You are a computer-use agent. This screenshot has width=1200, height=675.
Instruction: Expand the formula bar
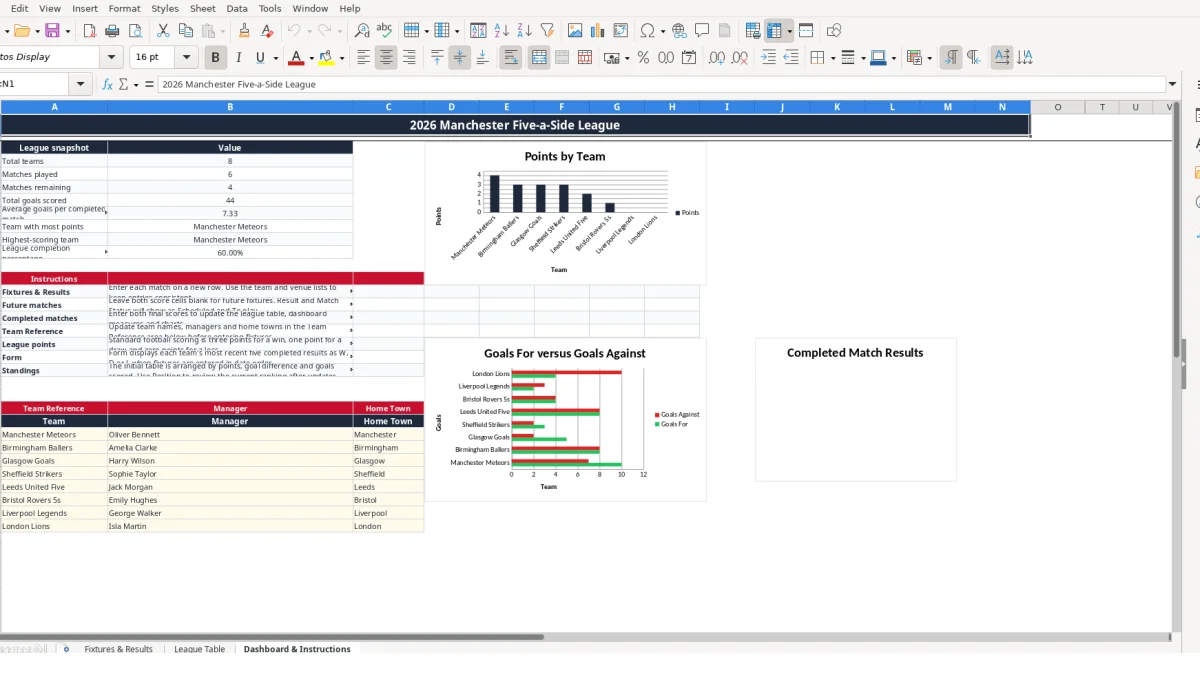[x=1173, y=84]
